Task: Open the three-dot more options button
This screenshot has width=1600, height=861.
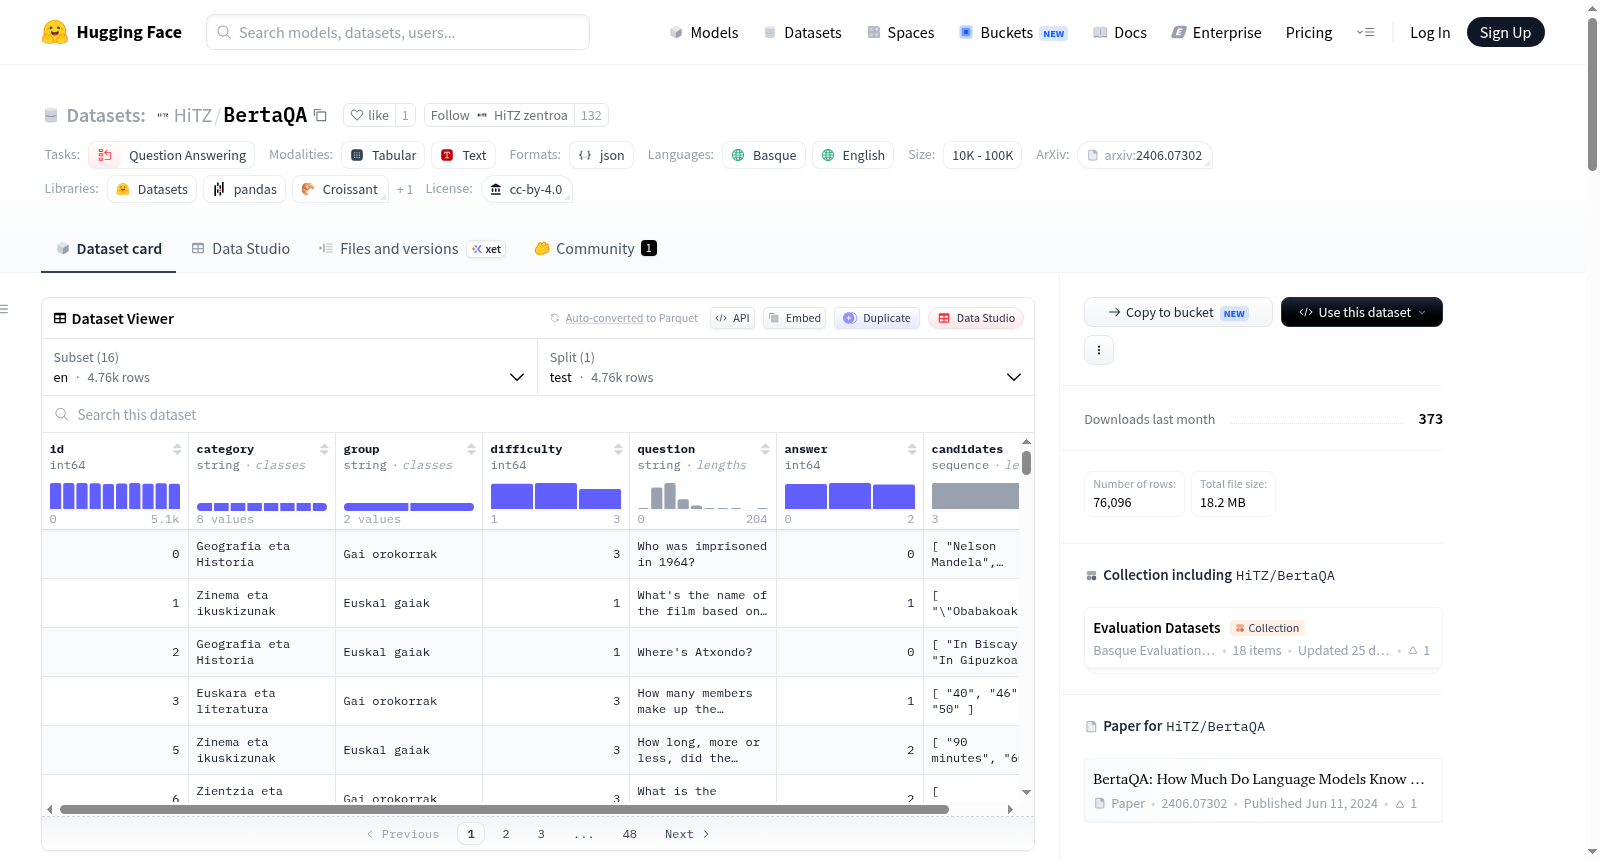Action: tap(1099, 350)
